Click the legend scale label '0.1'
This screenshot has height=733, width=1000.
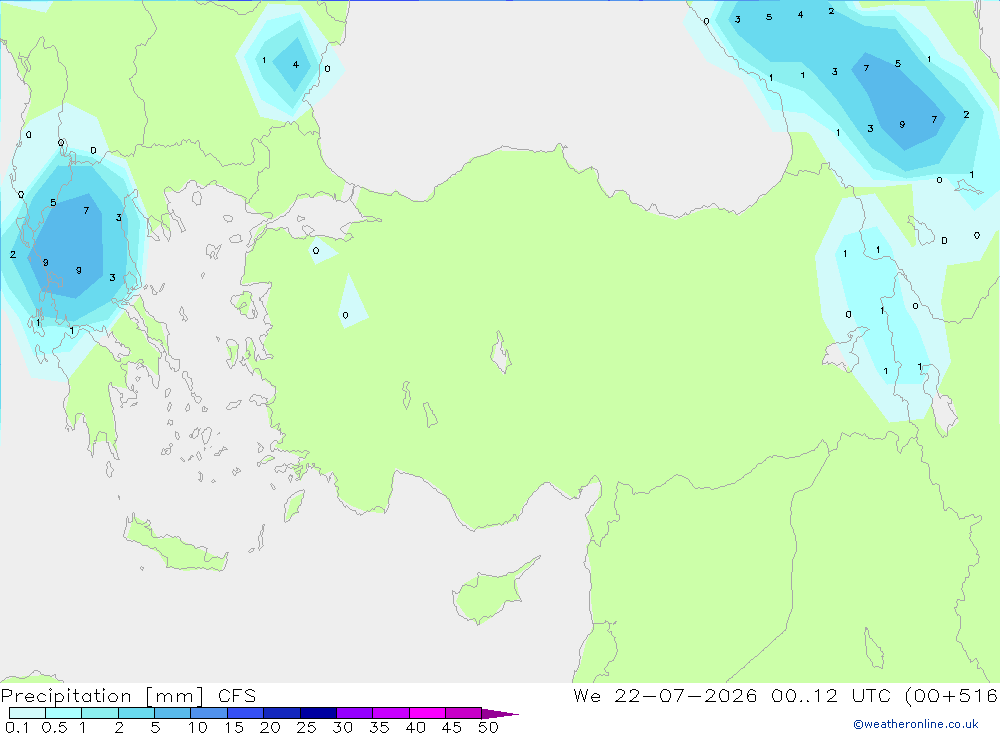pyautogui.click(x=17, y=727)
